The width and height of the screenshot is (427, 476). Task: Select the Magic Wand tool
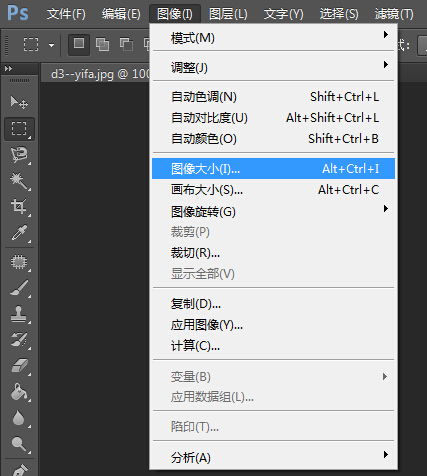19,180
